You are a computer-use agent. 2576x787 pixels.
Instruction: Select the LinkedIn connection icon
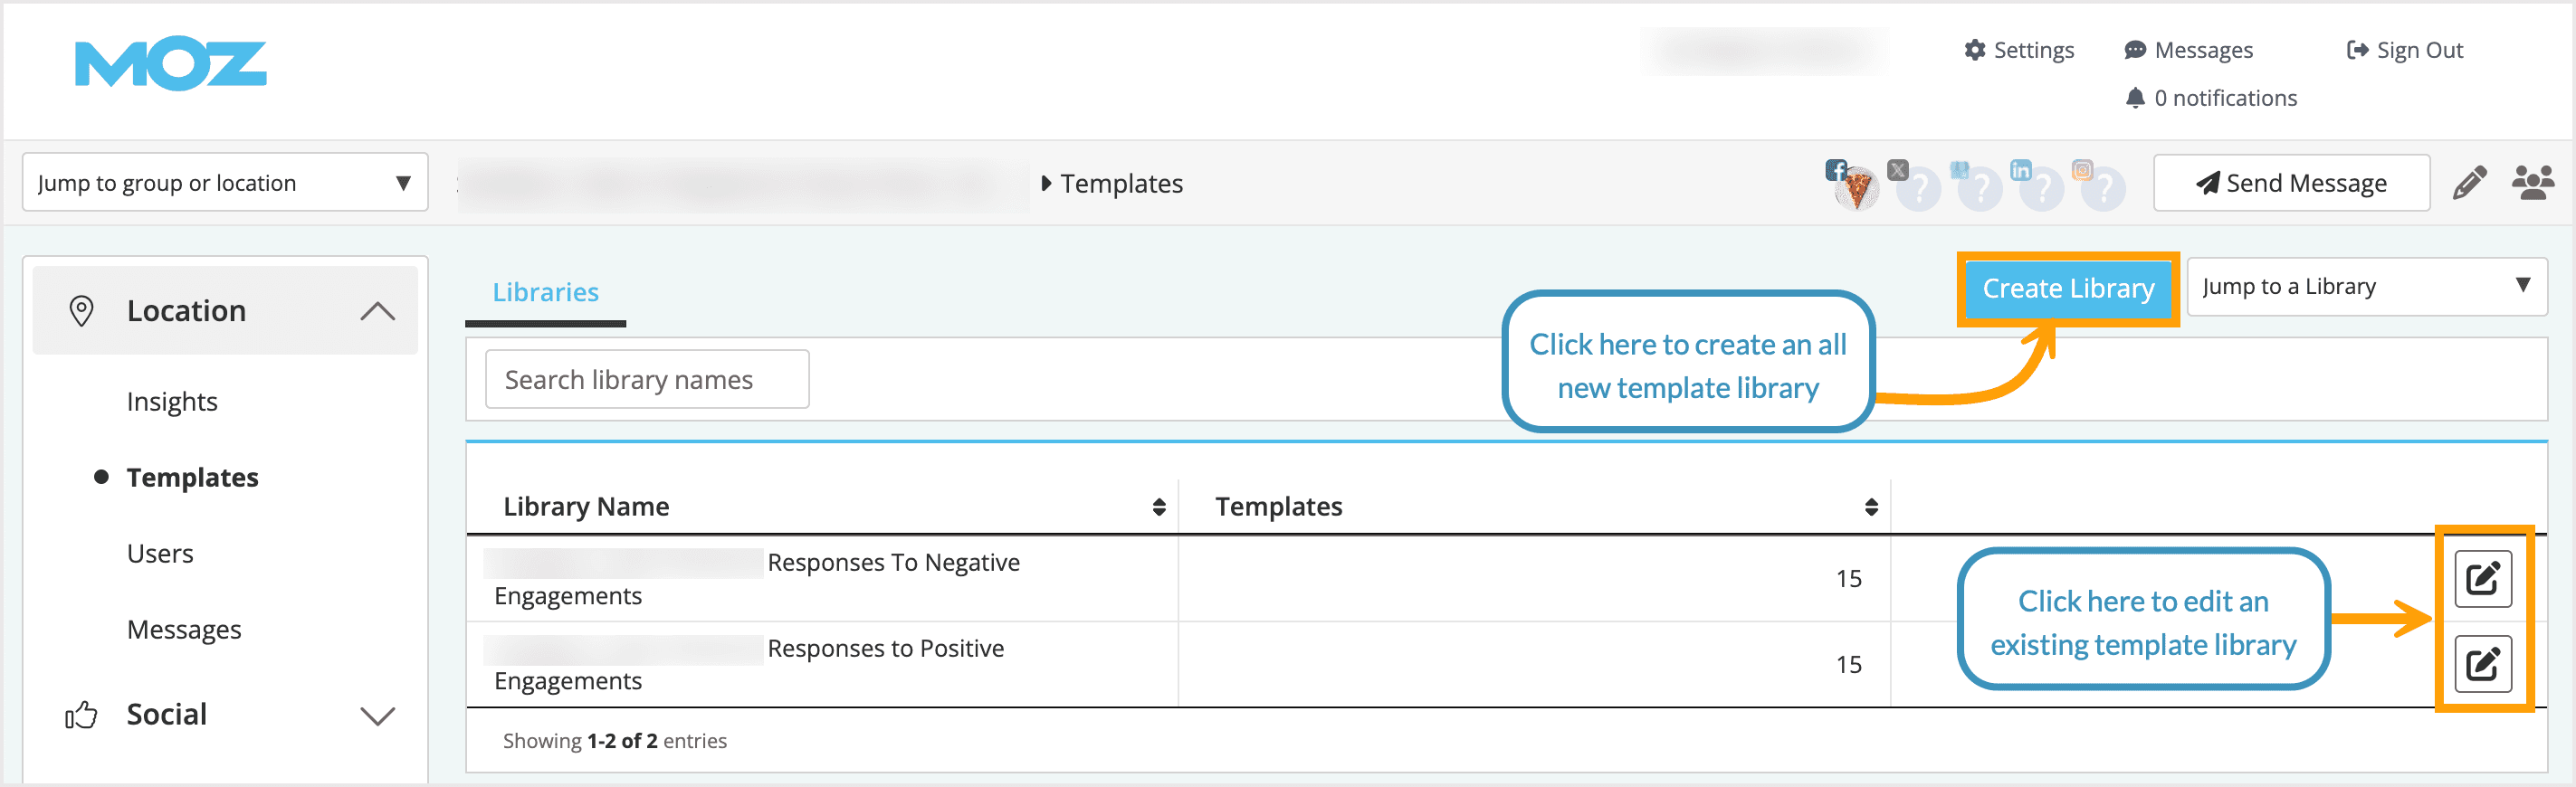click(x=2021, y=171)
